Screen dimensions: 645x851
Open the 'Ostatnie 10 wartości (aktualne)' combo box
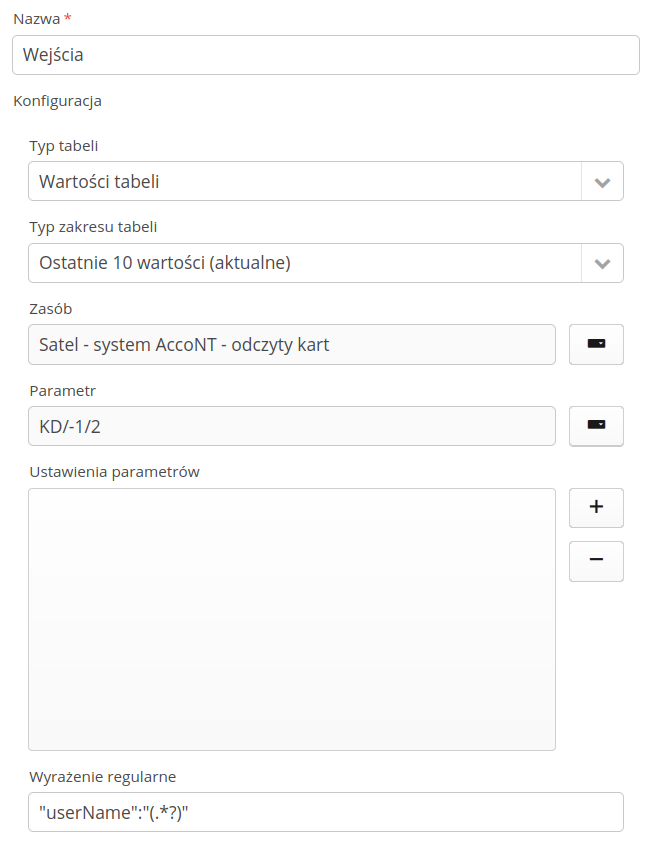pos(305,263)
